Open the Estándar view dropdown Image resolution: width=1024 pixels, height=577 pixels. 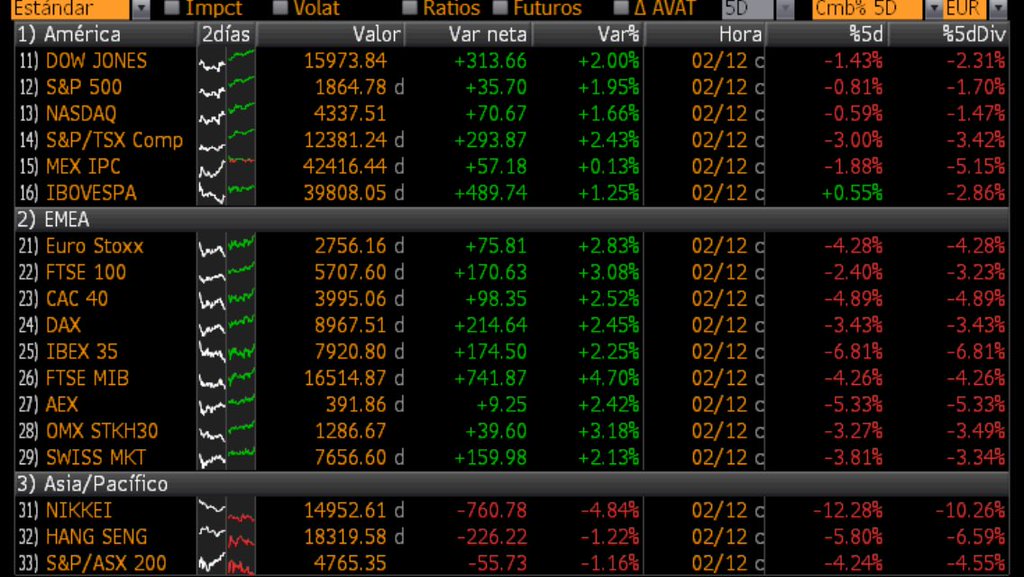click(x=140, y=9)
